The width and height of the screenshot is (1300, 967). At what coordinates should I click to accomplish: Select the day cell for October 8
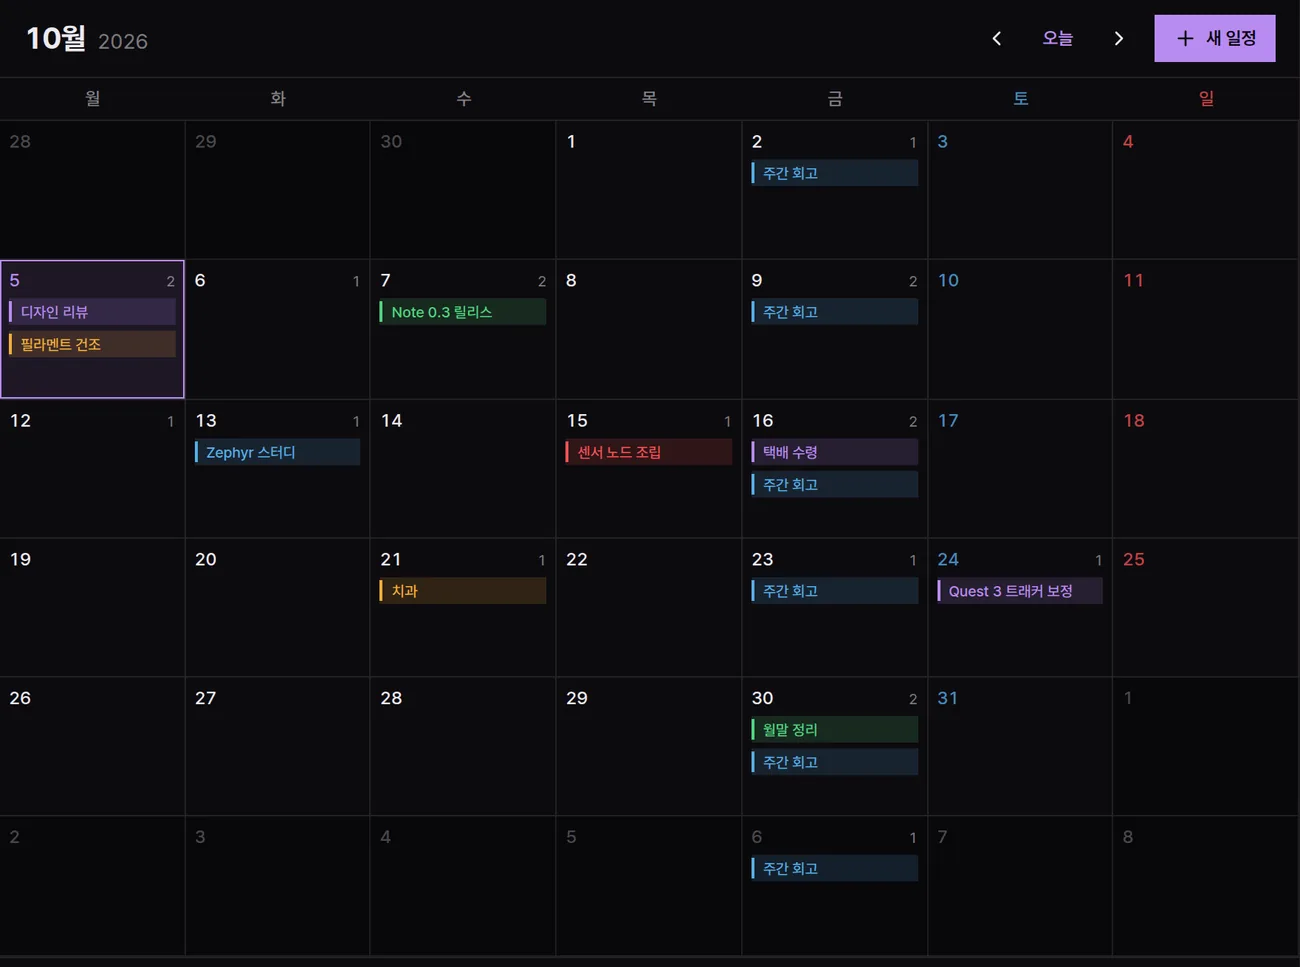click(x=649, y=329)
